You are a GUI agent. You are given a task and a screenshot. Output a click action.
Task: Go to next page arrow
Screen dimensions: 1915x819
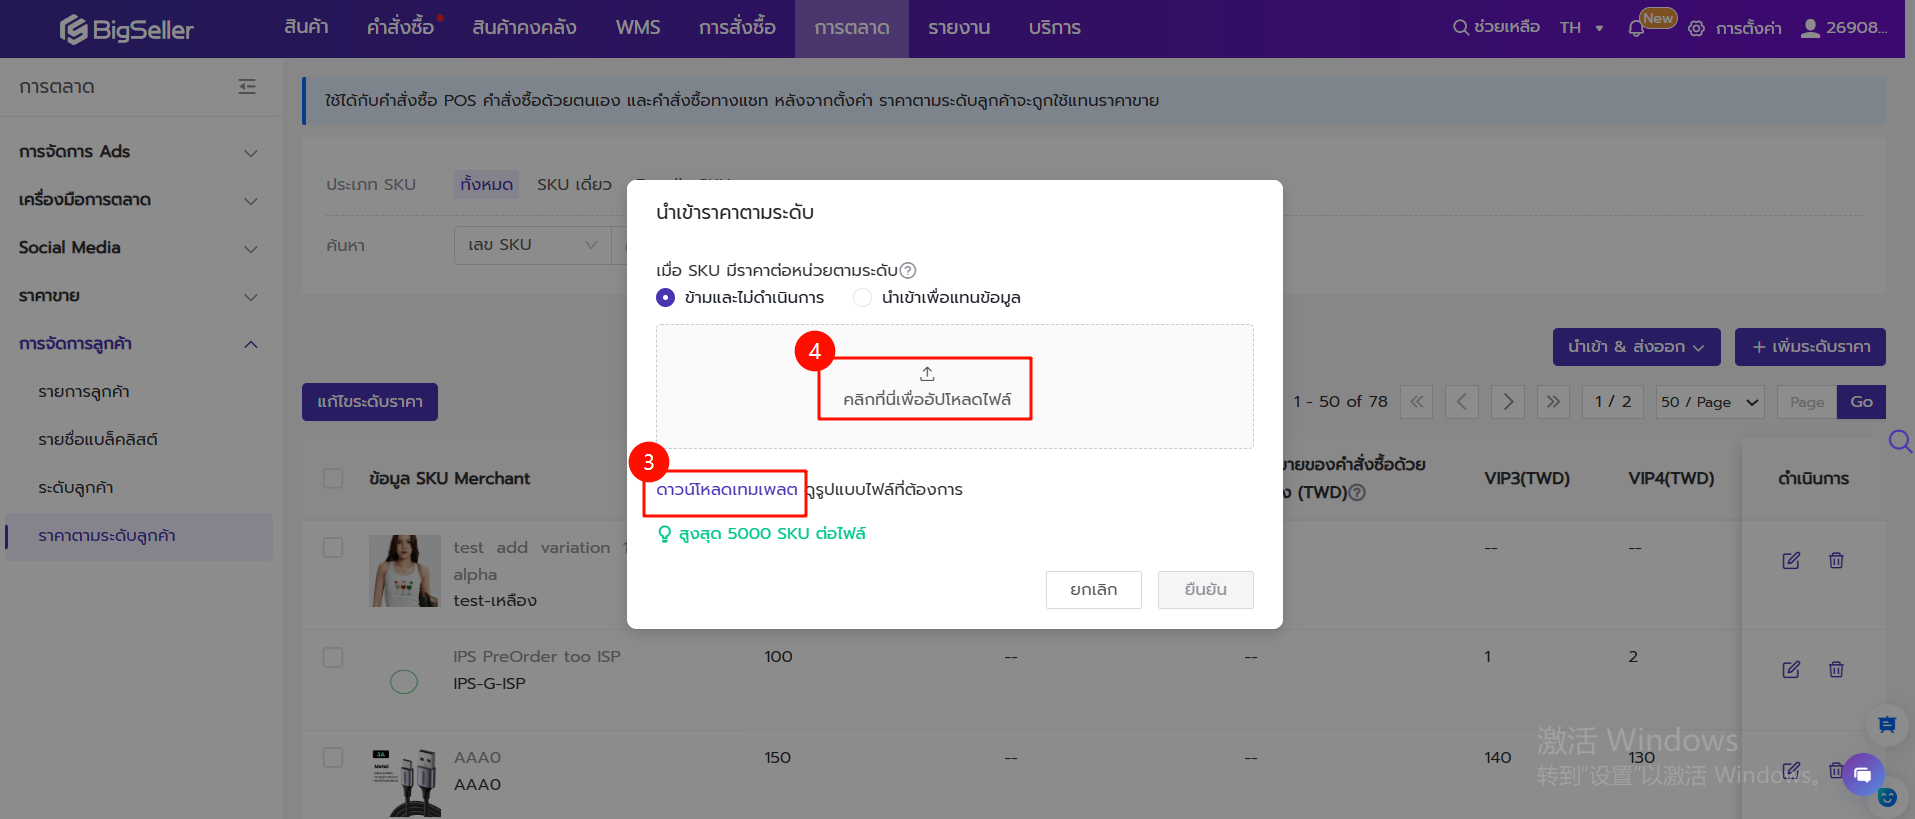click(x=1508, y=402)
